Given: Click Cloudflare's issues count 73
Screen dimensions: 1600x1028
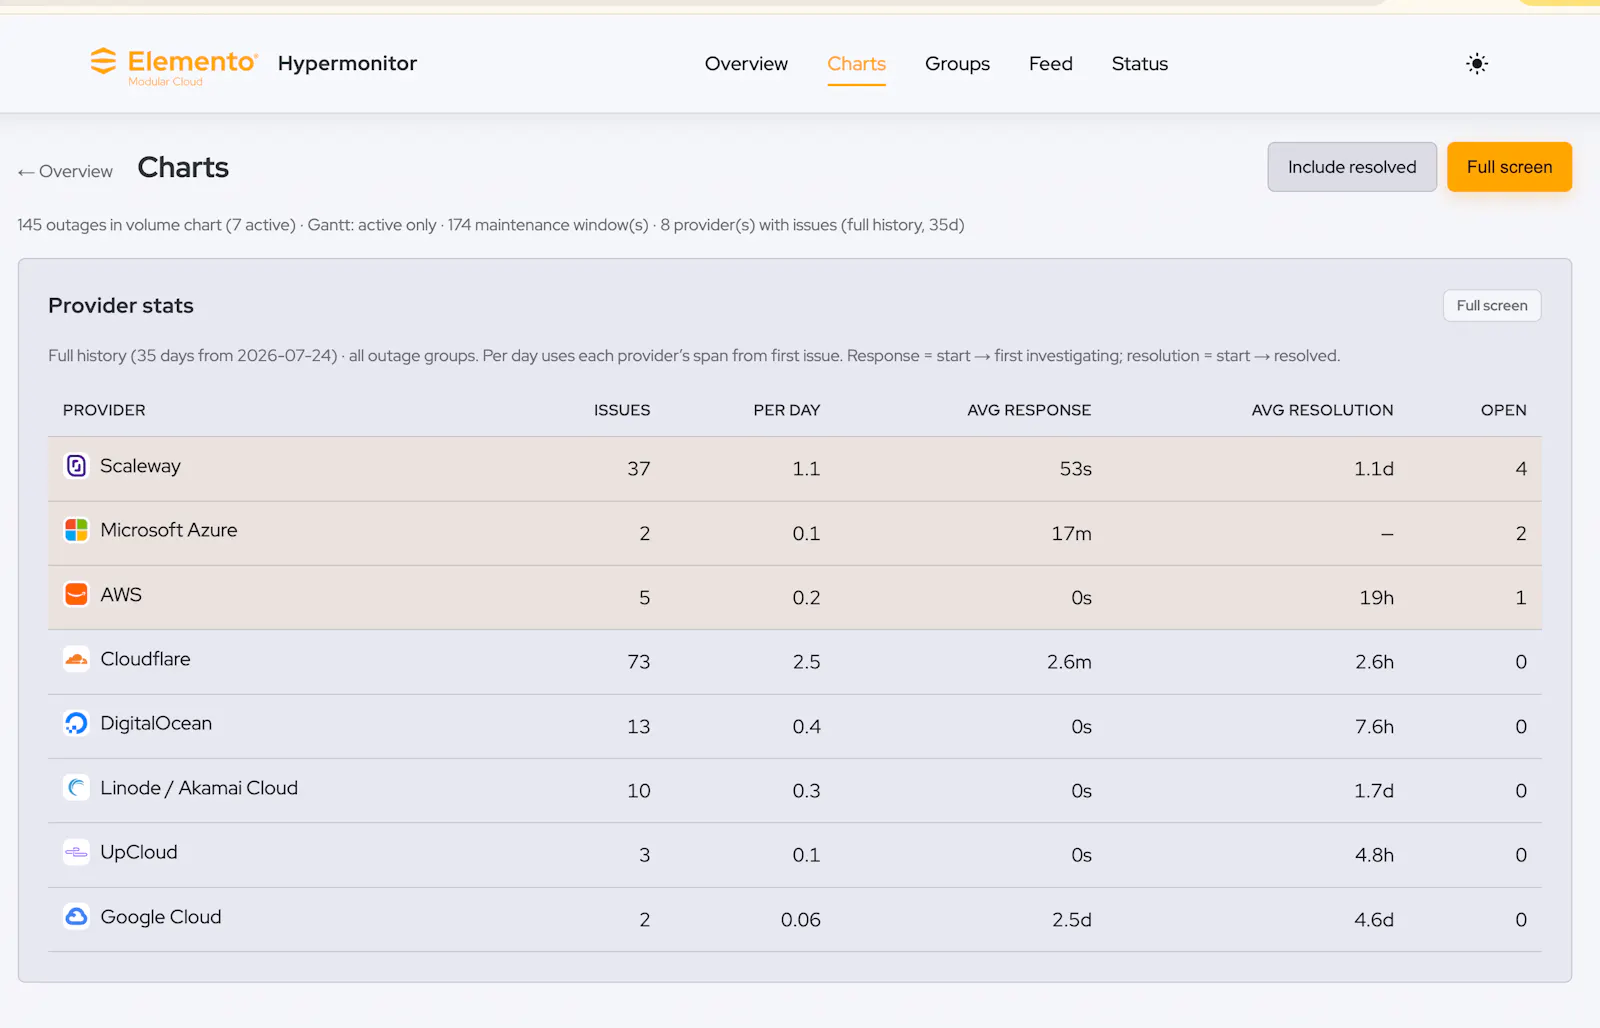Looking at the screenshot, I should pos(639,662).
